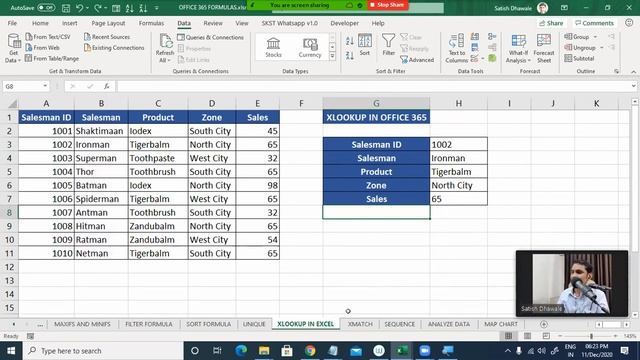640x360 pixels.
Task: Choose From Table/Range
Action: pos(52,58)
